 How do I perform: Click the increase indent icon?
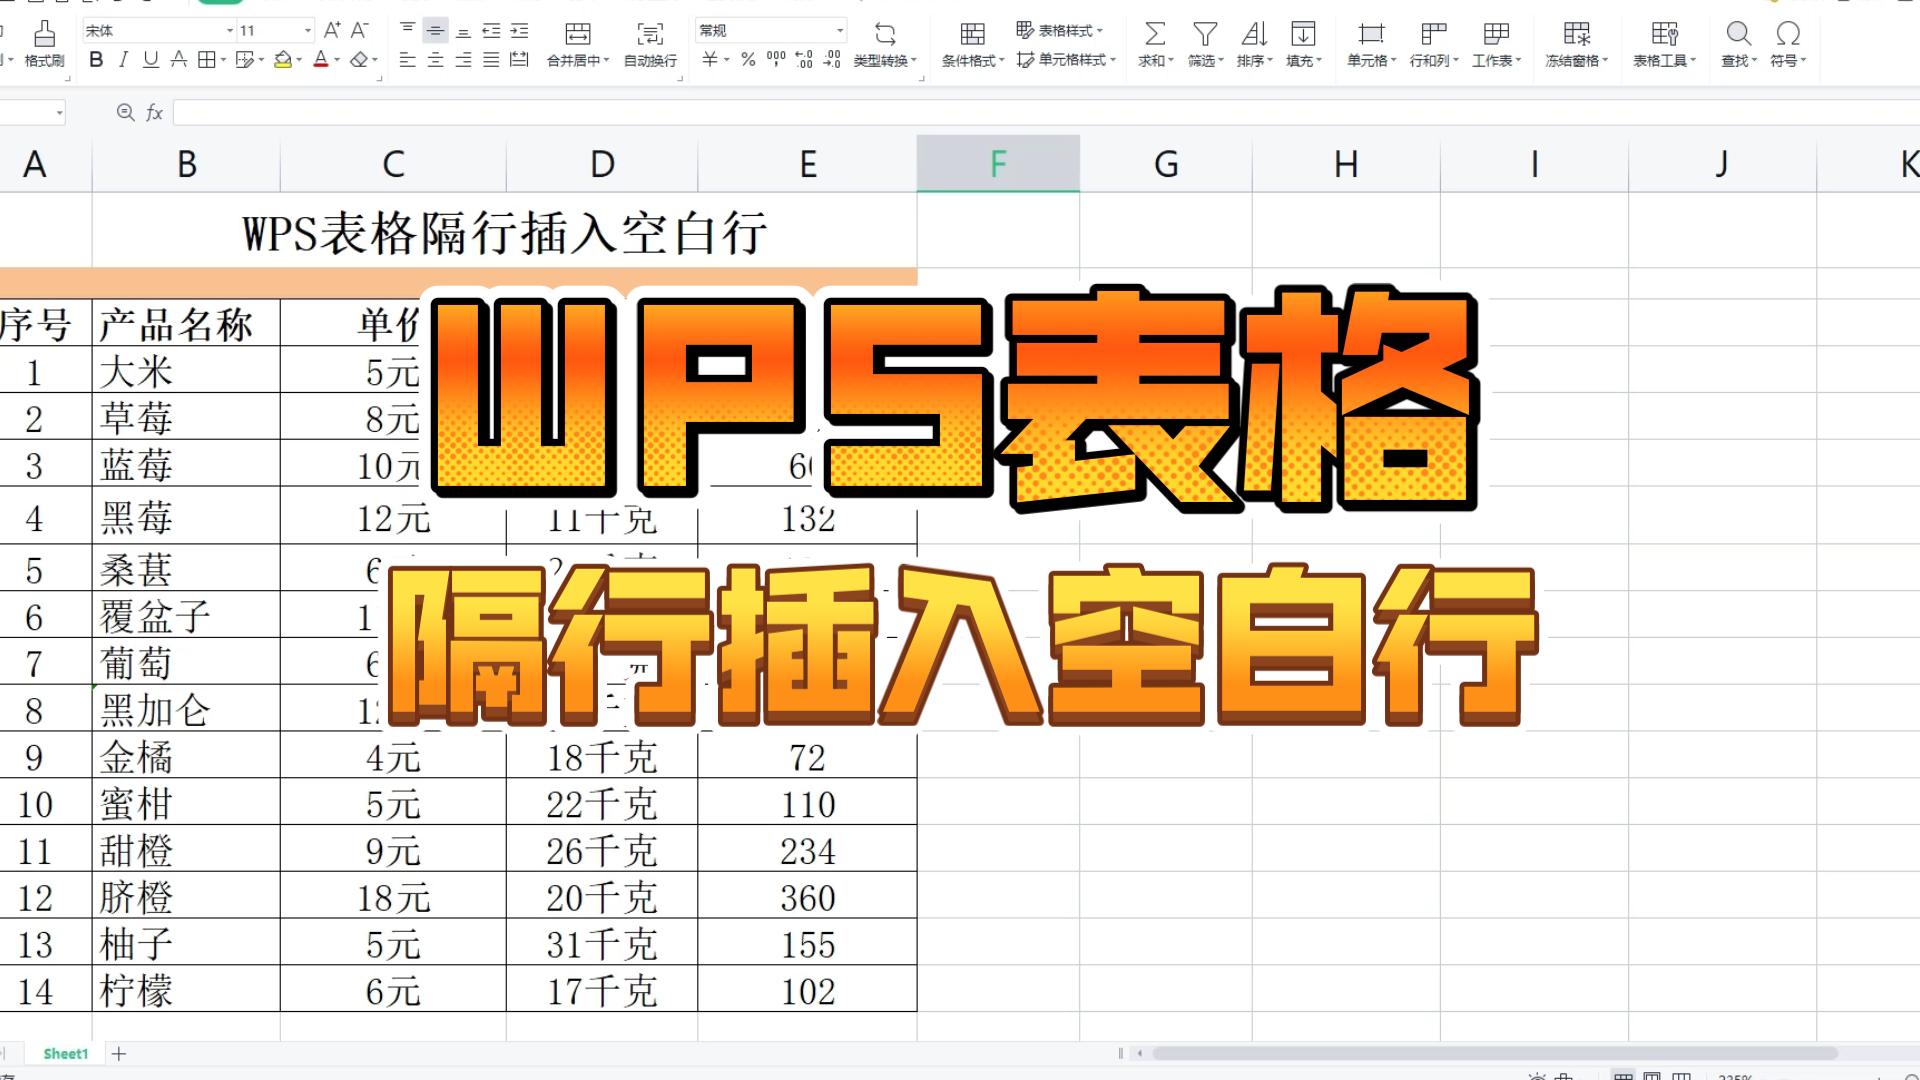click(519, 31)
